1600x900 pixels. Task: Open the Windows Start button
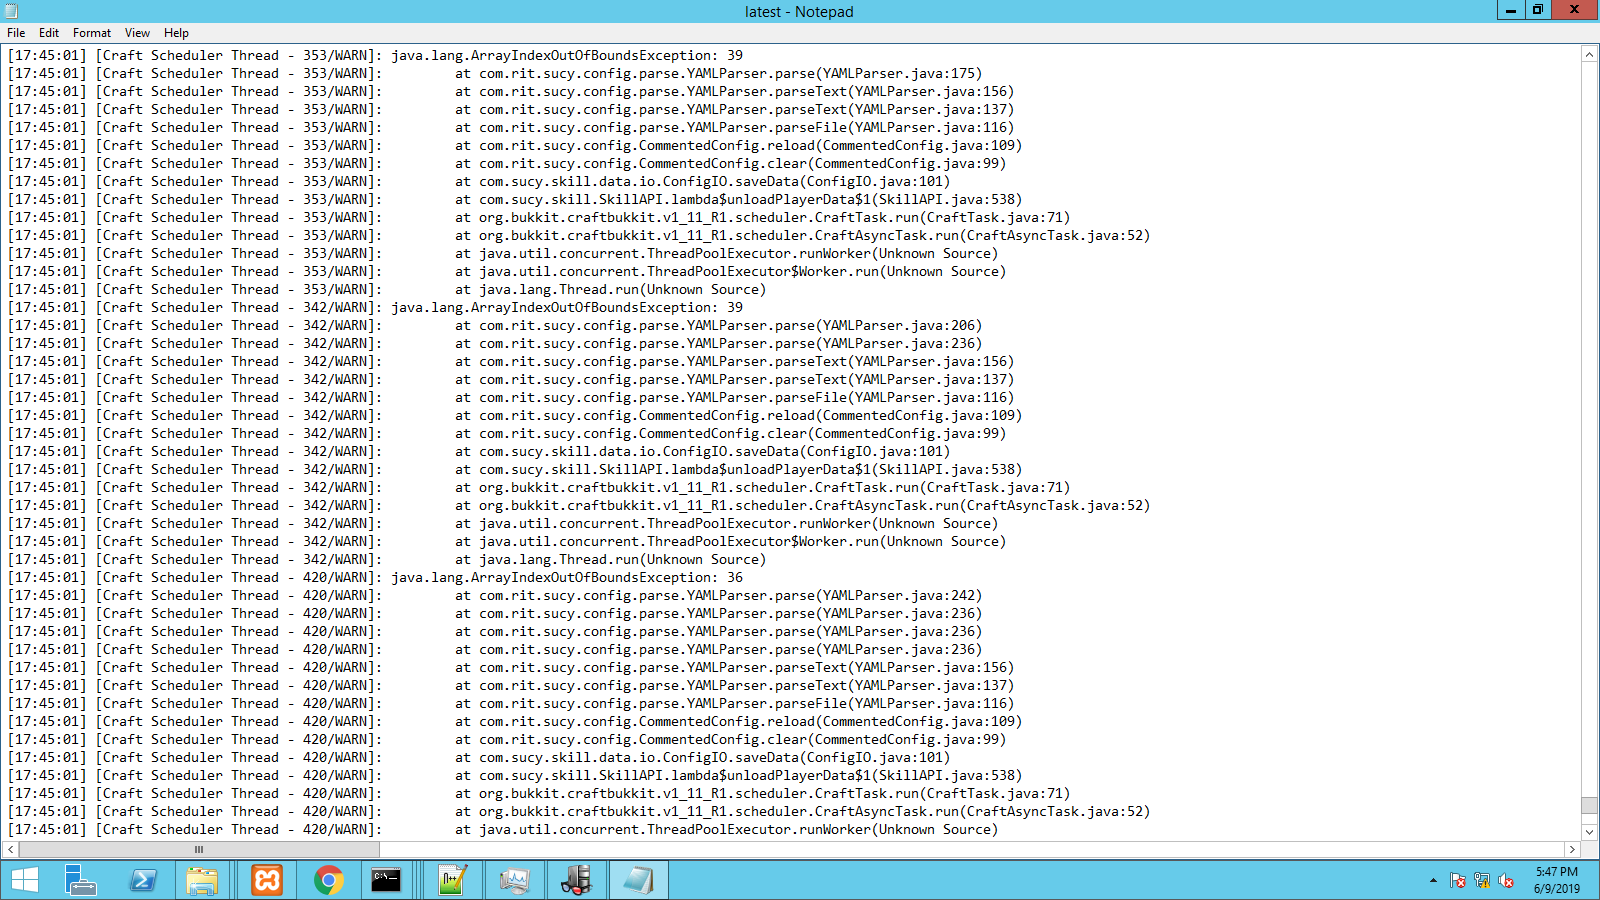pyautogui.click(x=25, y=880)
